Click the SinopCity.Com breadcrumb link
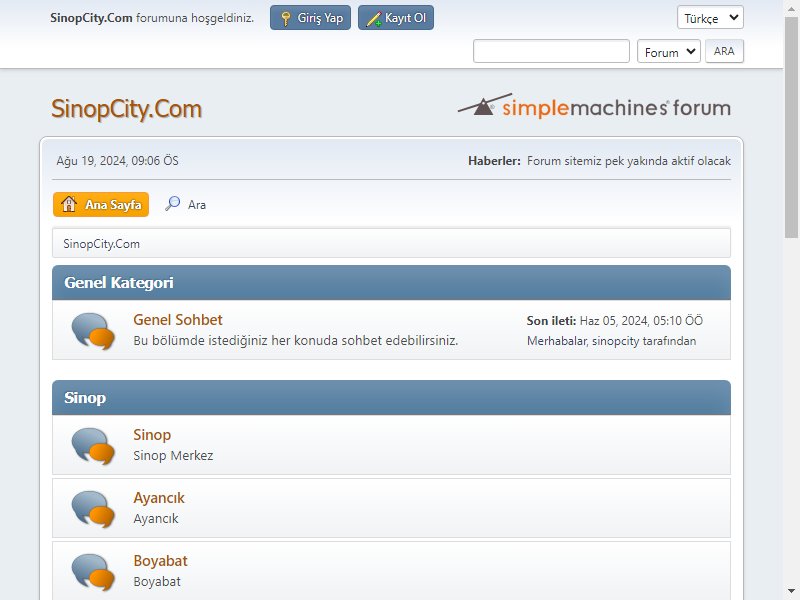800x600 pixels. 102,244
